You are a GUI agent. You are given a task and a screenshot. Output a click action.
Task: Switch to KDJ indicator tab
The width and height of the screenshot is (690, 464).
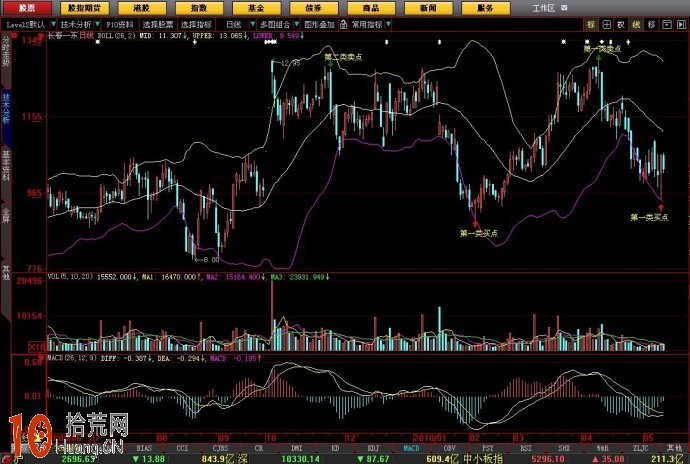pyautogui.click(x=373, y=448)
